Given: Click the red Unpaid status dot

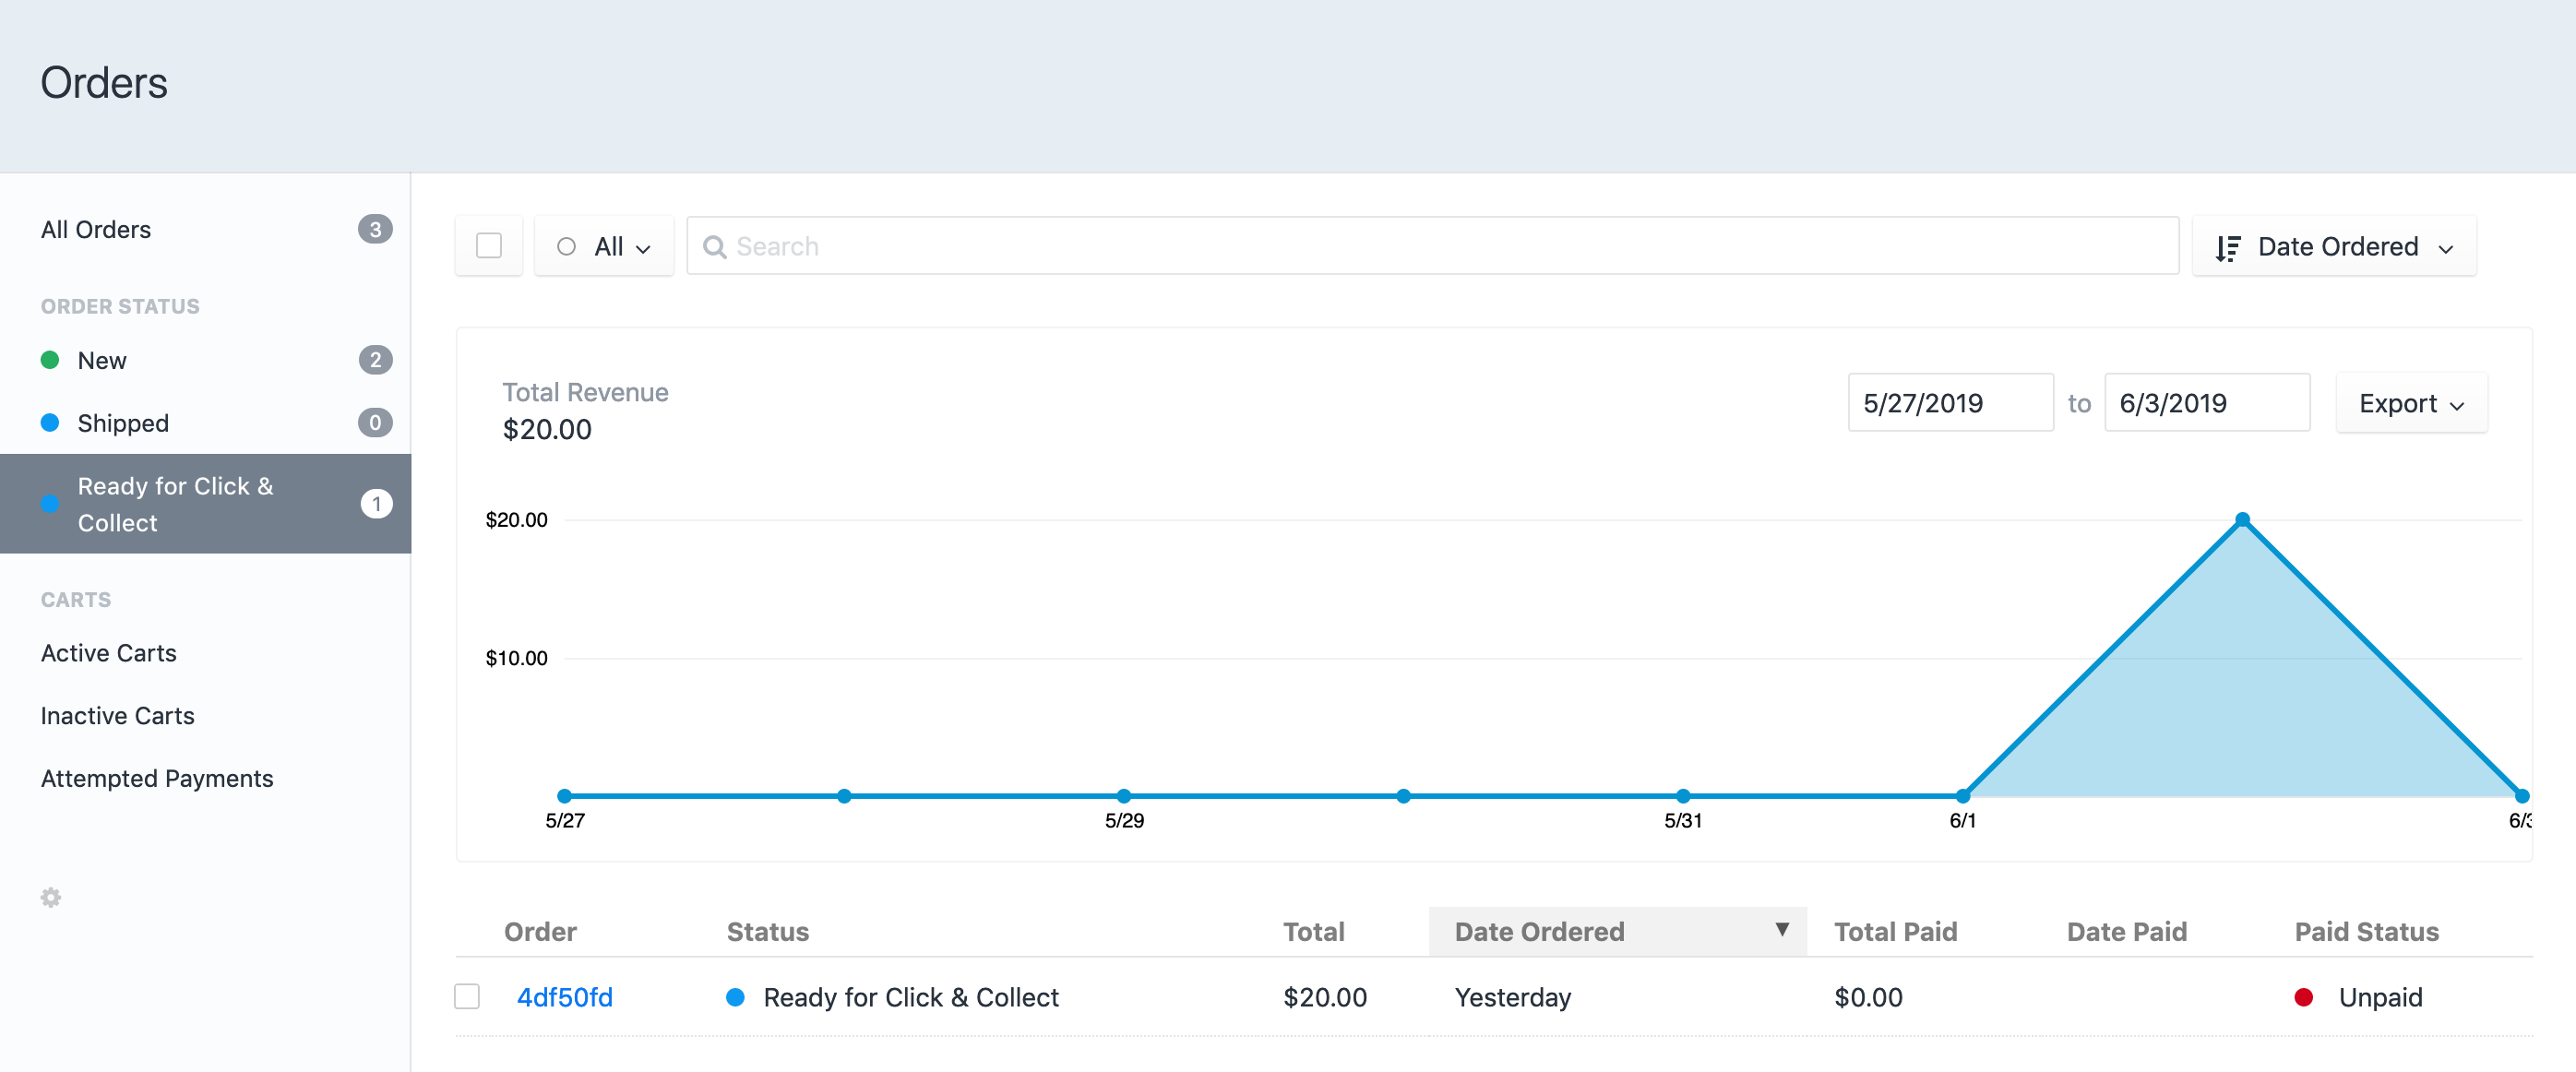Looking at the screenshot, I should 2304,997.
